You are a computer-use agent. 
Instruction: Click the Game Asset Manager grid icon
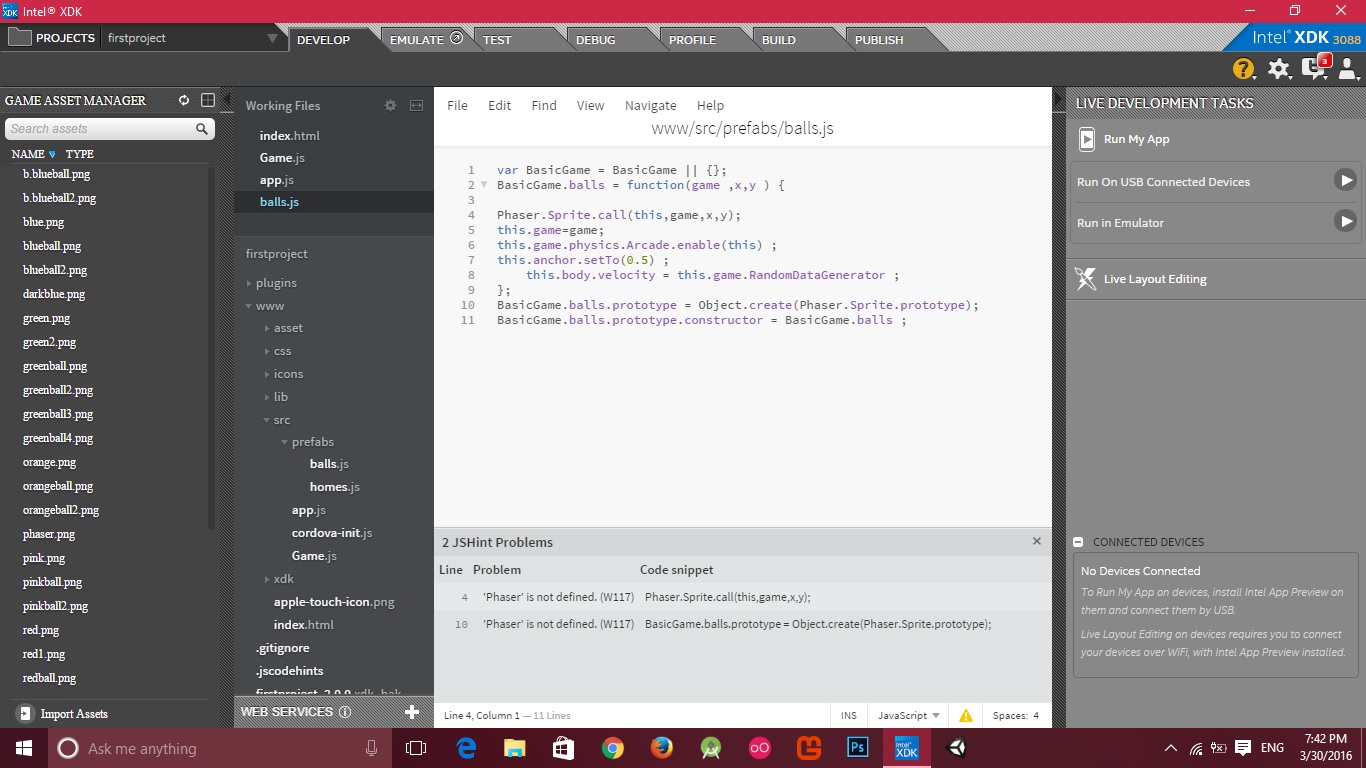pos(208,100)
